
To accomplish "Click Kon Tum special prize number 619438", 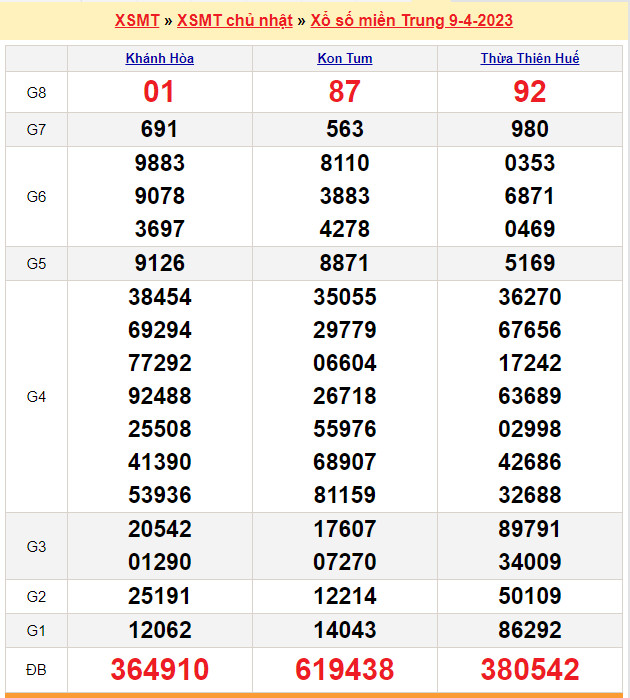I will (344, 669).
